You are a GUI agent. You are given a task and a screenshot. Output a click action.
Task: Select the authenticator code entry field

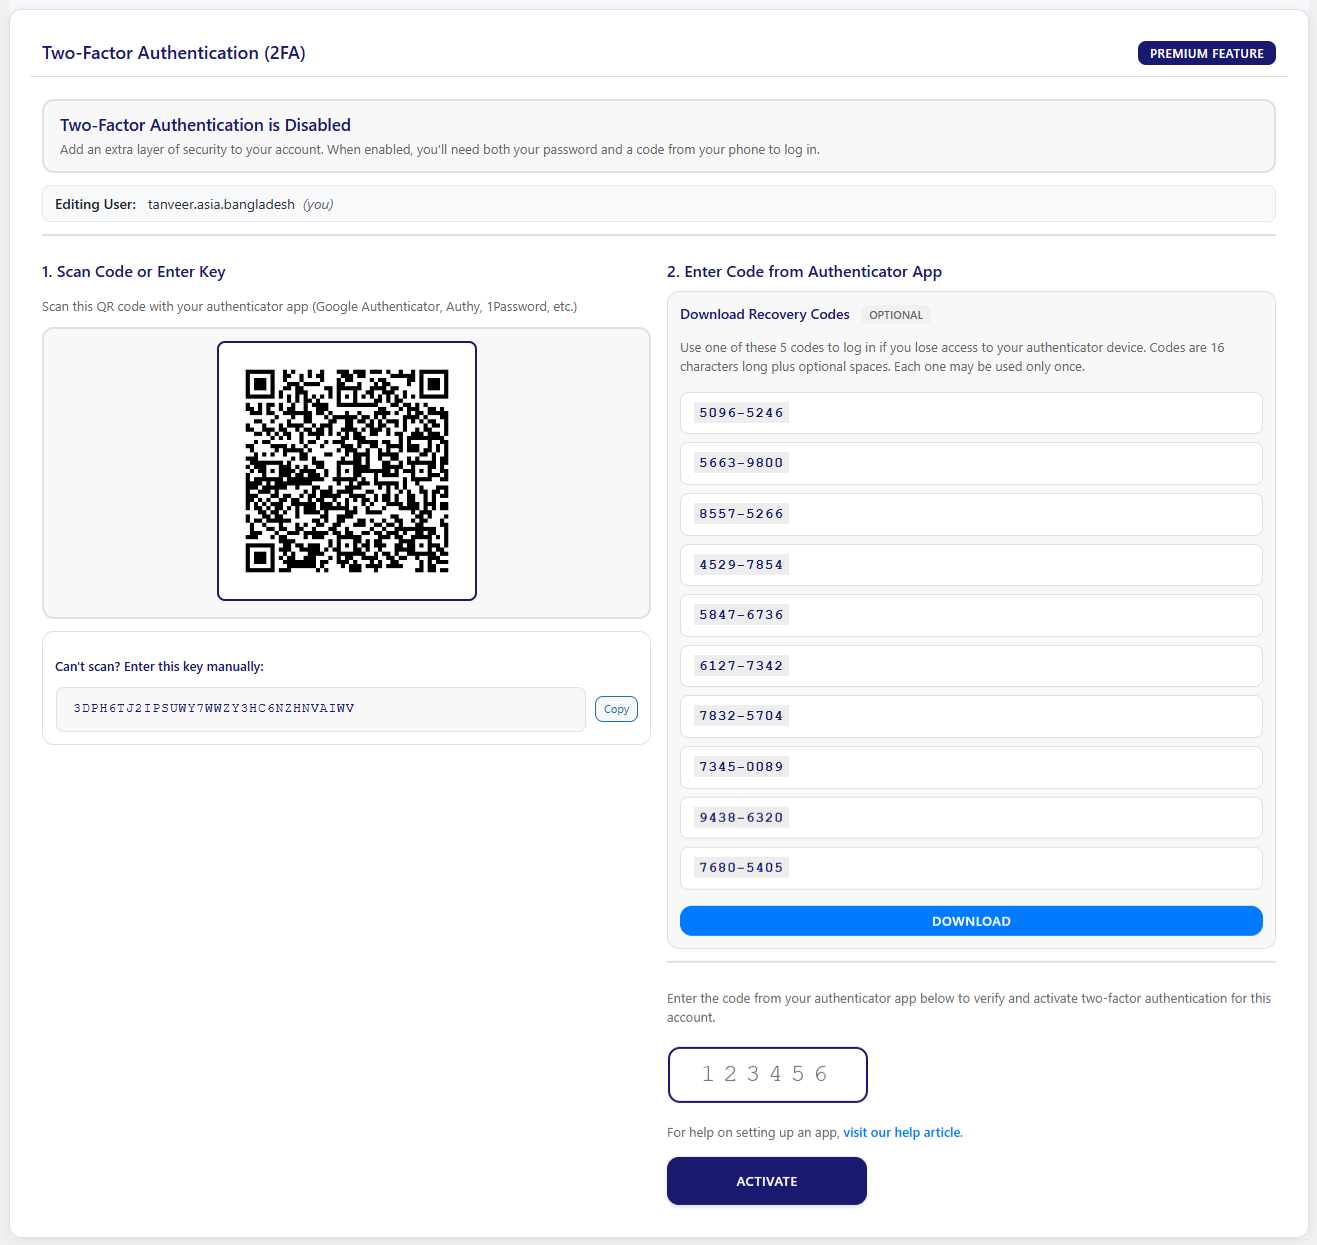click(x=766, y=1074)
